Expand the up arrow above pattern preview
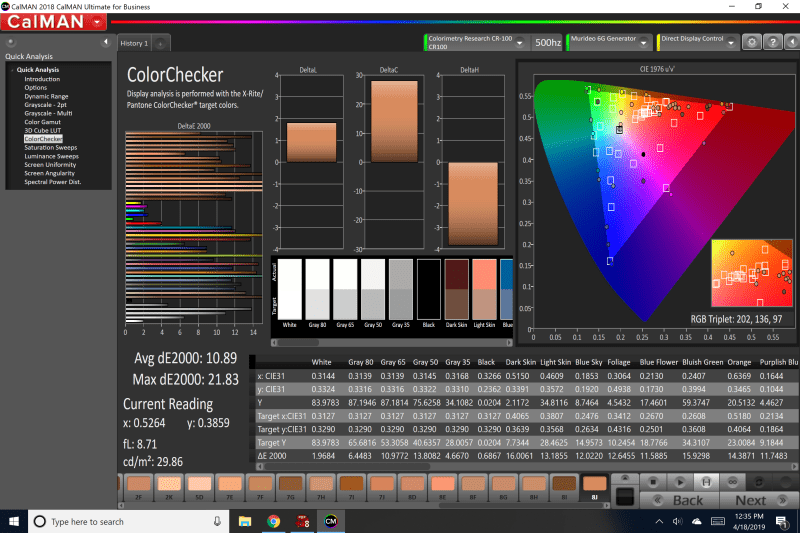This screenshot has height=533, width=800. coord(624,478)
